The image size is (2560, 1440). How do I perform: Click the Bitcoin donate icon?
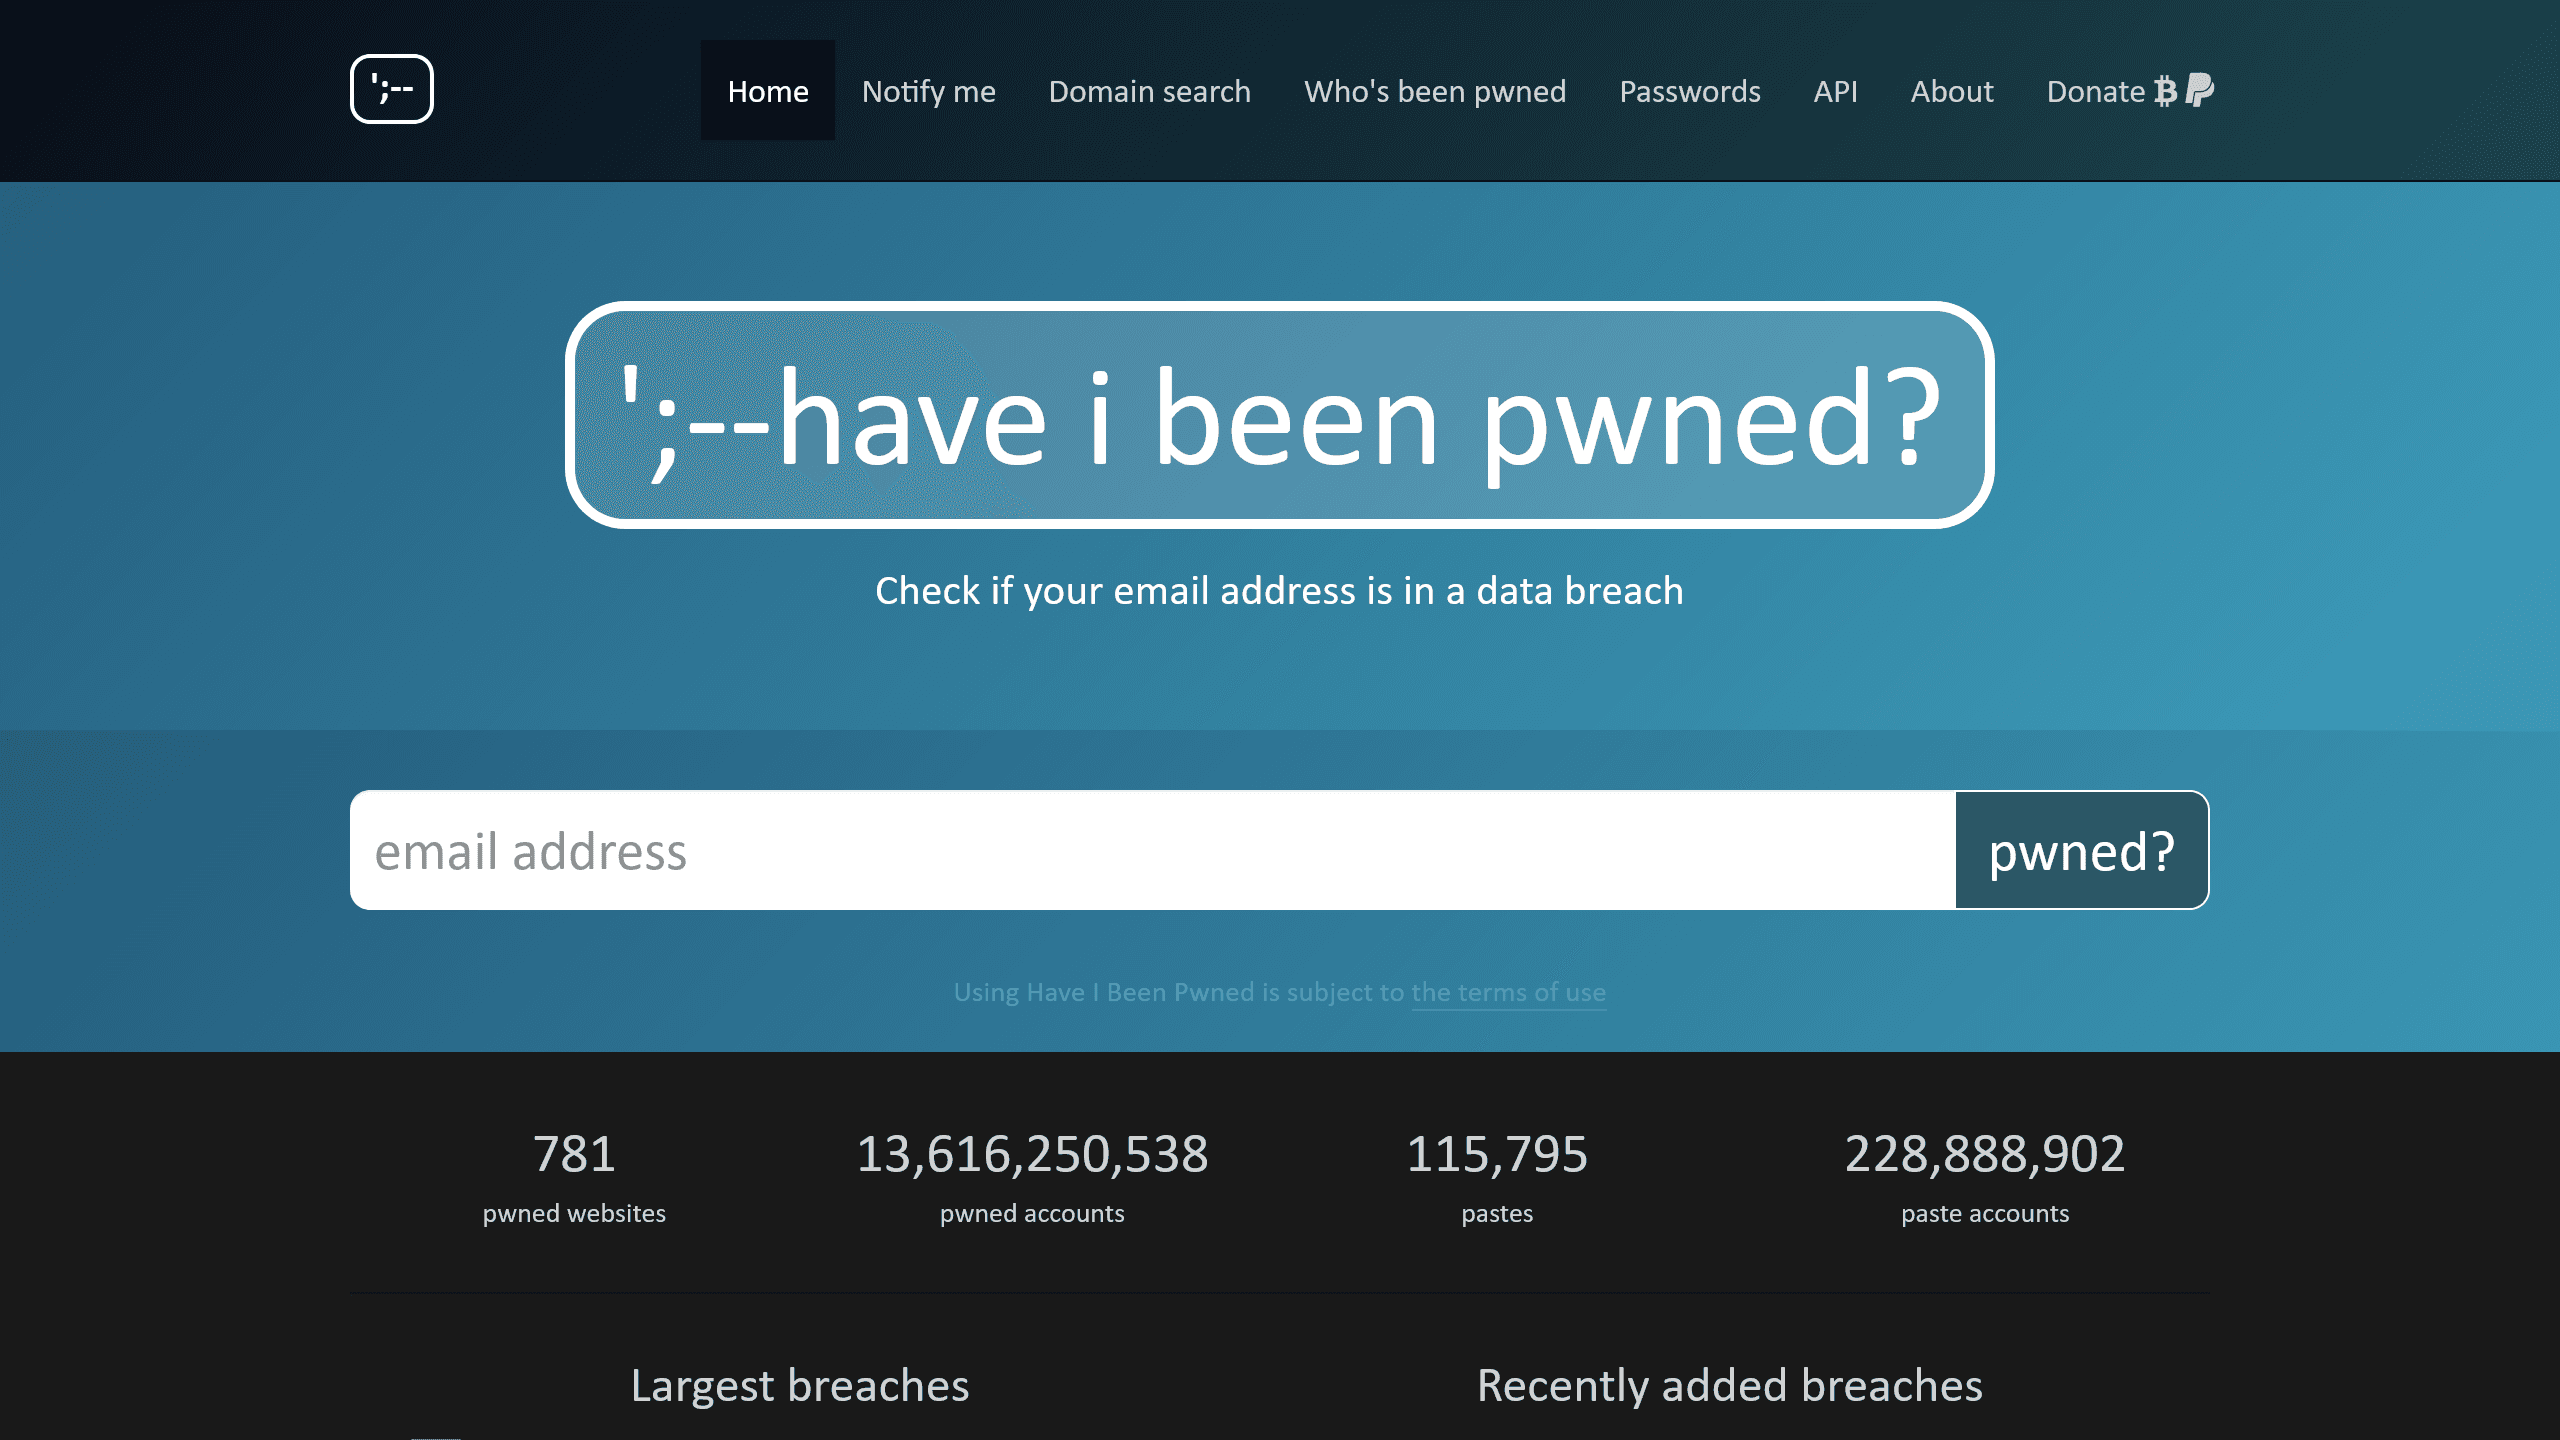(2165, 91)
